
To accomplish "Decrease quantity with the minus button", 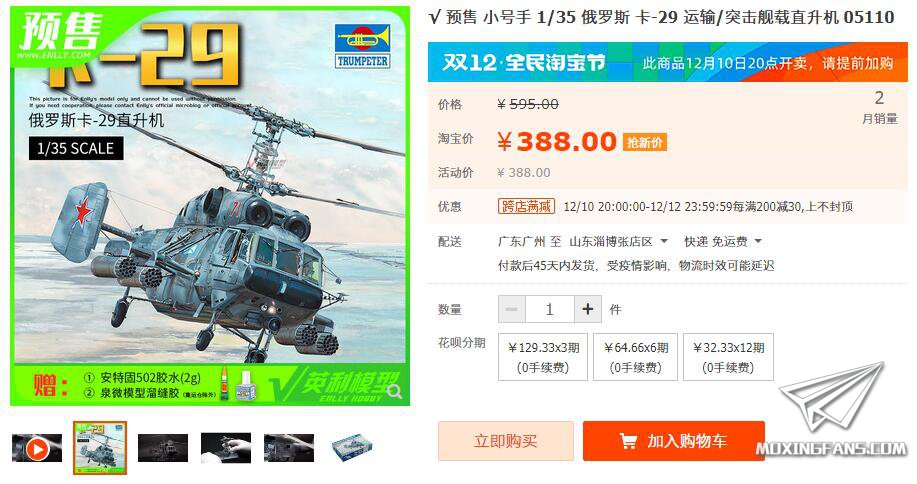I will [512, 309].
